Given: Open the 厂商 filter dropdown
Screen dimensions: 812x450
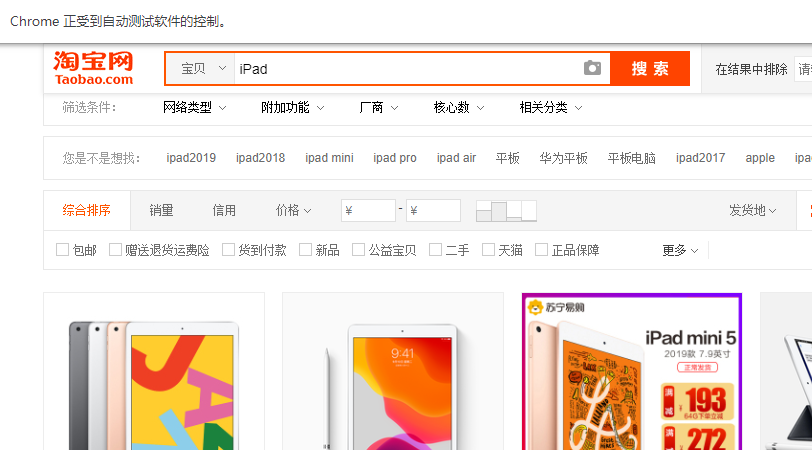Looking at the screenshot, I should pos(379,108).
